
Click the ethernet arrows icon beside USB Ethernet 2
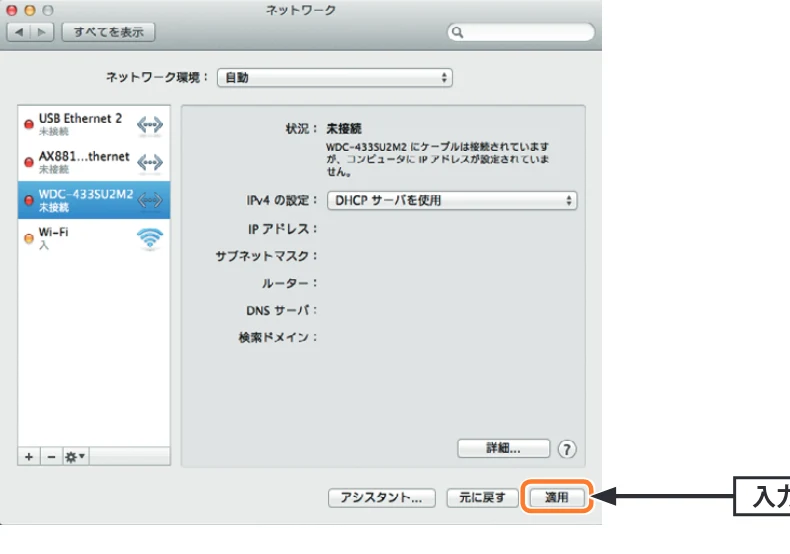click(150, 125)
